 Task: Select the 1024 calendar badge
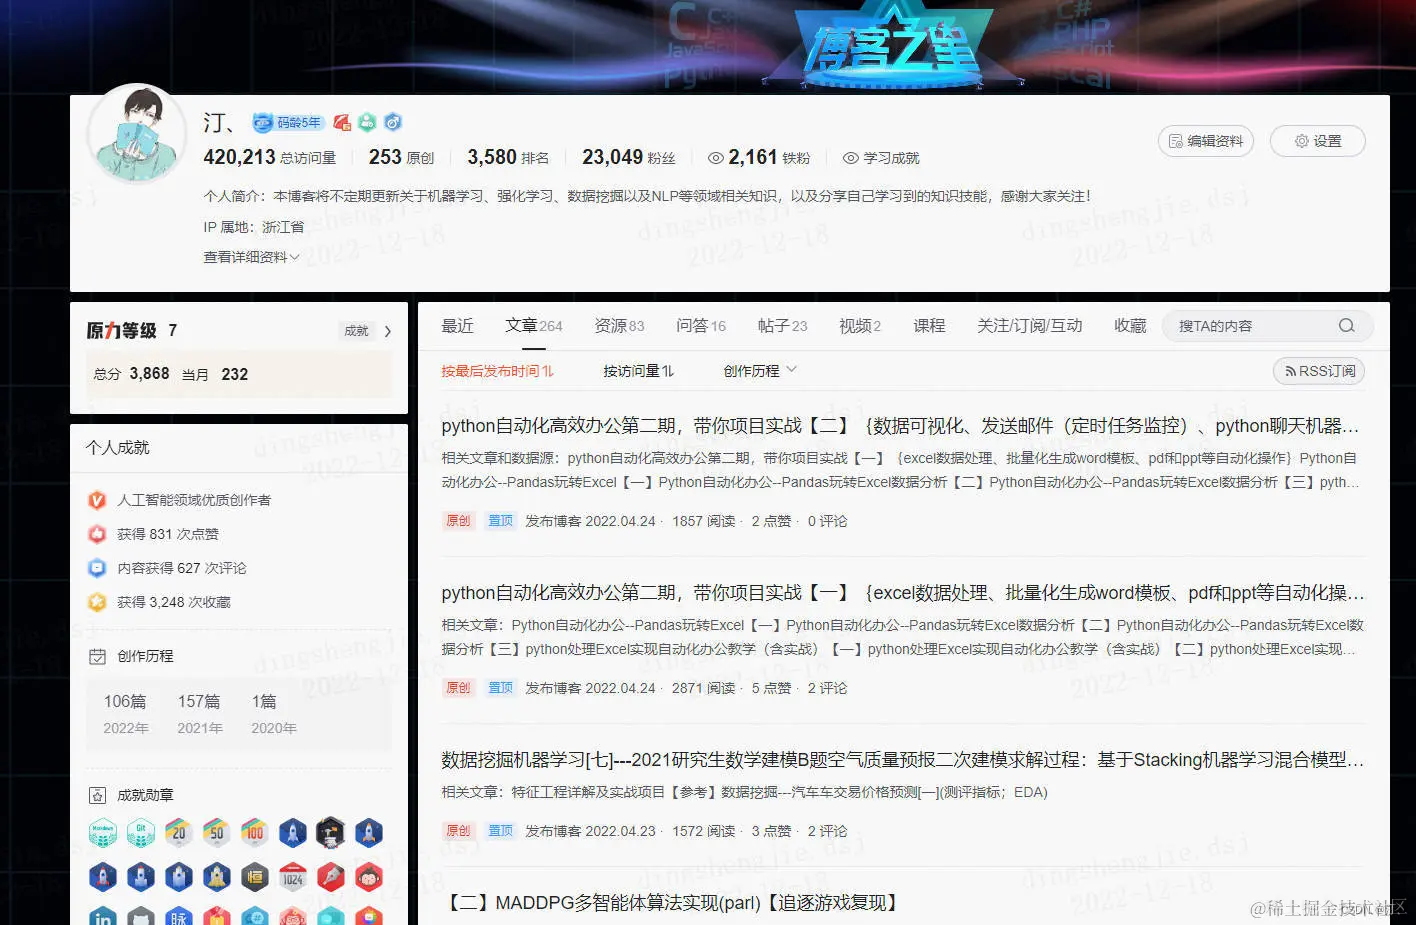point(293,877)
